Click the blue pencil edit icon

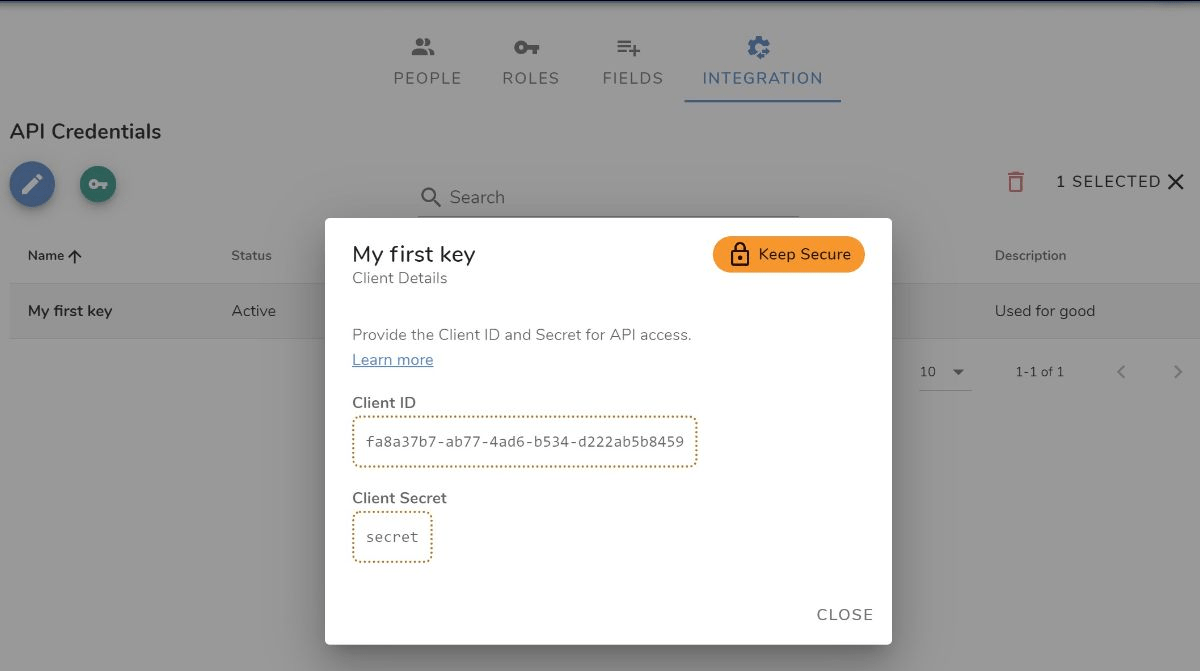[x=32, y=185]
